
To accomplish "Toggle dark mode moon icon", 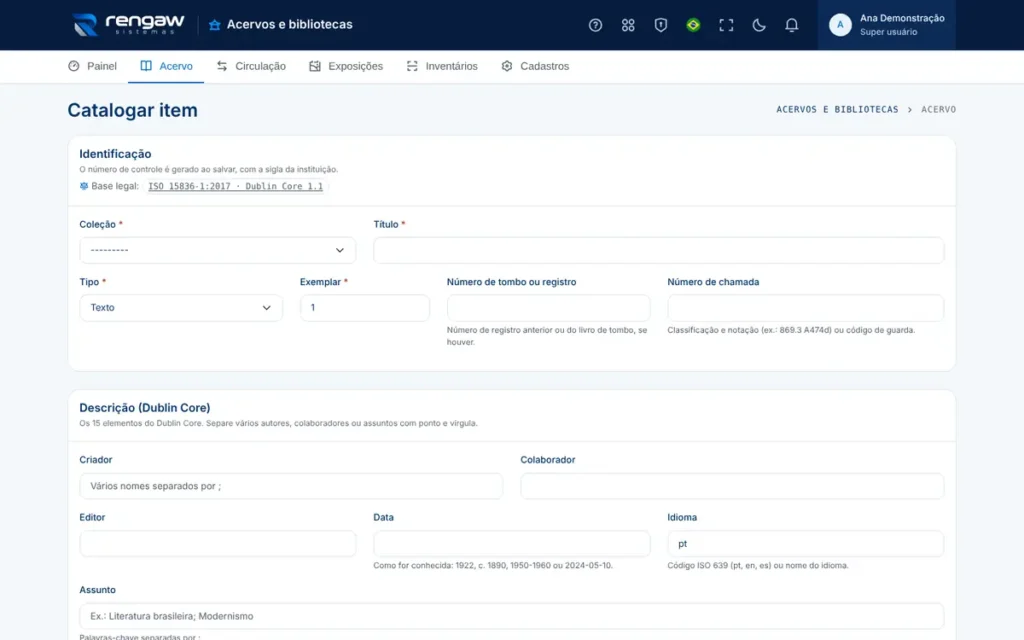I will tap(758, 25).
